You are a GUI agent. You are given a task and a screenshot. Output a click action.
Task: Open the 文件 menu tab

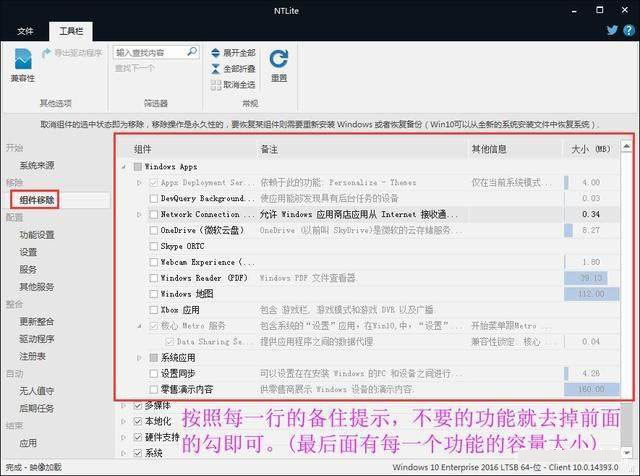[x=25, y=31]
